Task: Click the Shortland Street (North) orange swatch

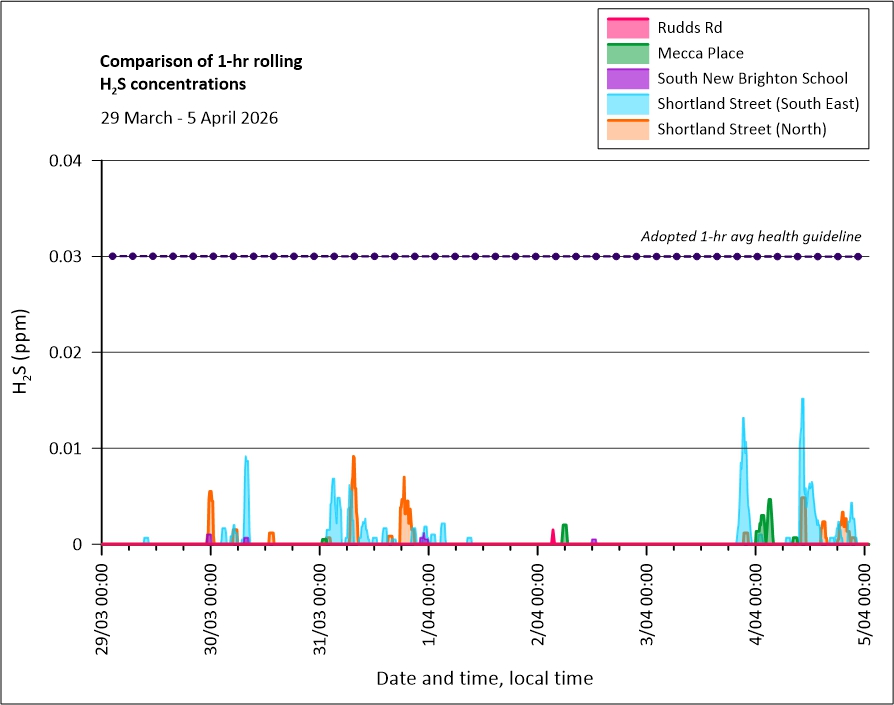Action: [x=626, y=128]
